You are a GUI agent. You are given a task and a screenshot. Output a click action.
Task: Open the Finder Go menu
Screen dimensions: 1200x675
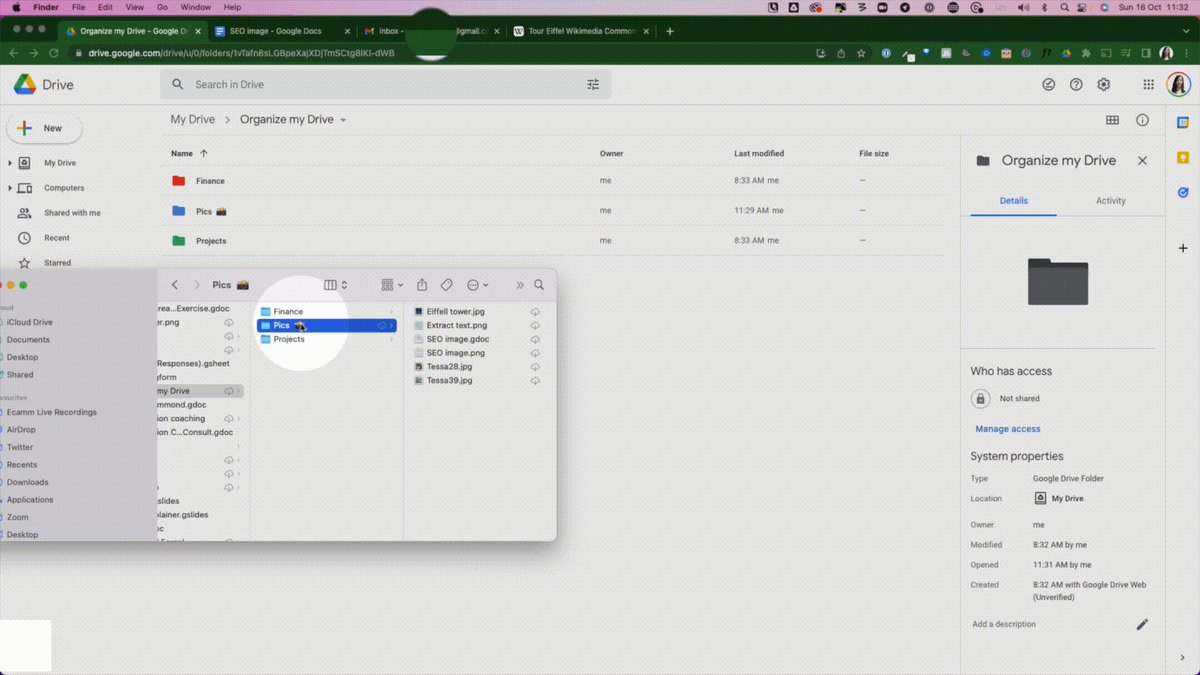tap(162, 7)
